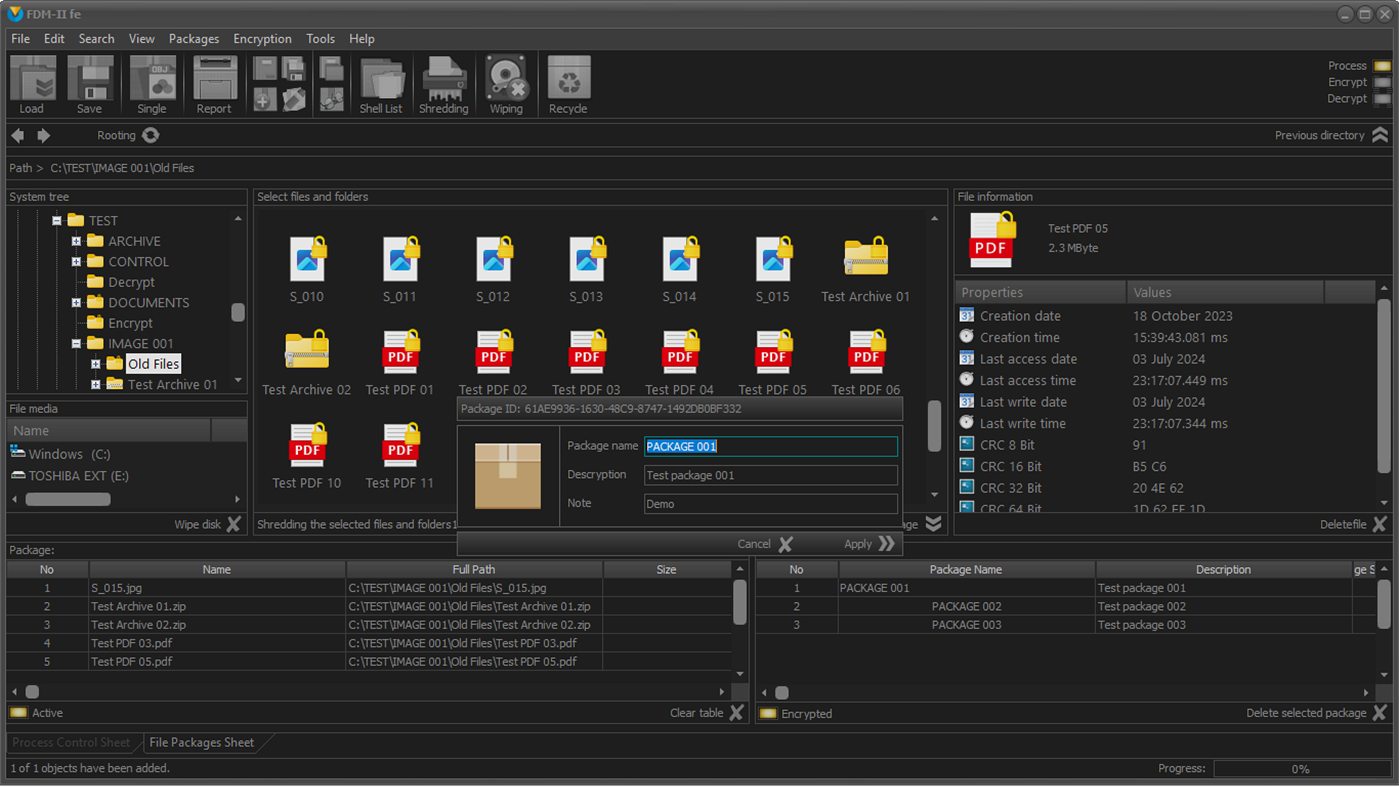1399x787 pixels.
Task: Switch to Process Control Sheet tab
Action: click(71, 743)
